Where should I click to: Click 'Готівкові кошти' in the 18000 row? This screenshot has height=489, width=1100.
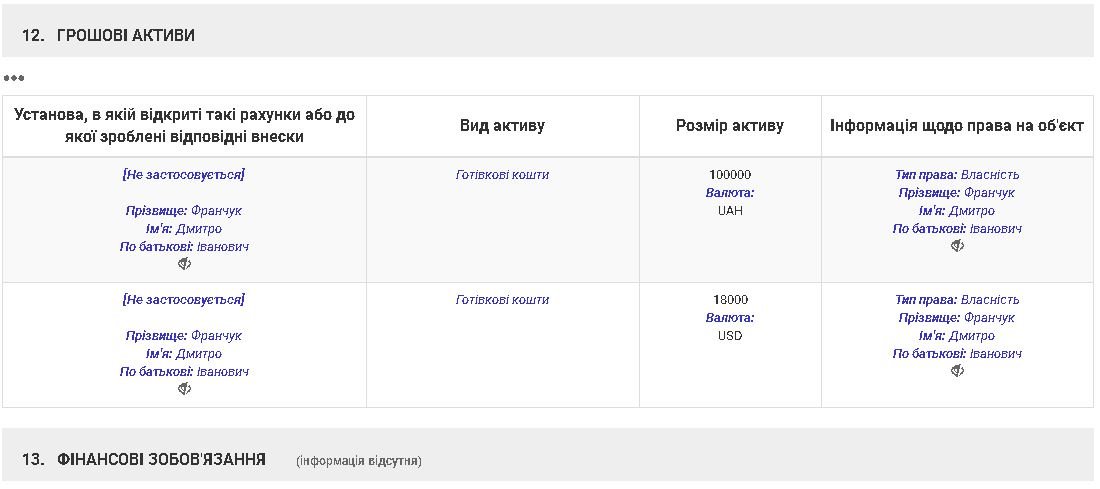pyautogui.click(x=502, y=300)
